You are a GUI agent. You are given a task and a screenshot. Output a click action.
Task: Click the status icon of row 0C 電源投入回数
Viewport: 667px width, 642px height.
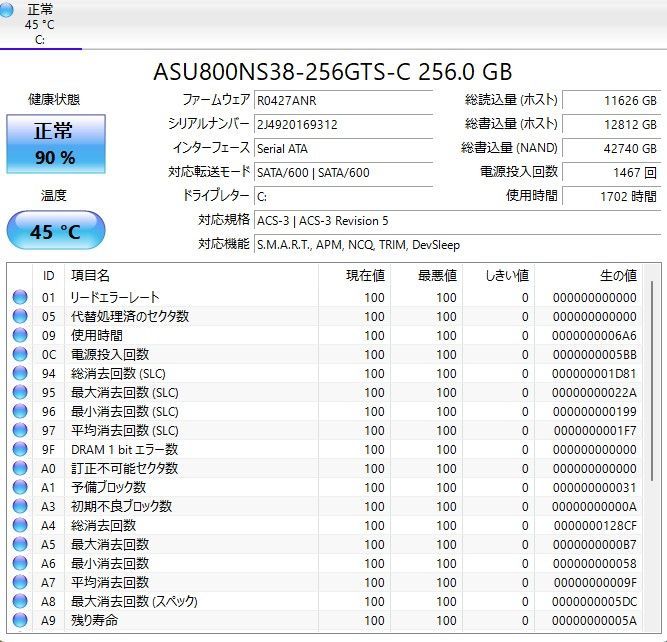[20, 354]
